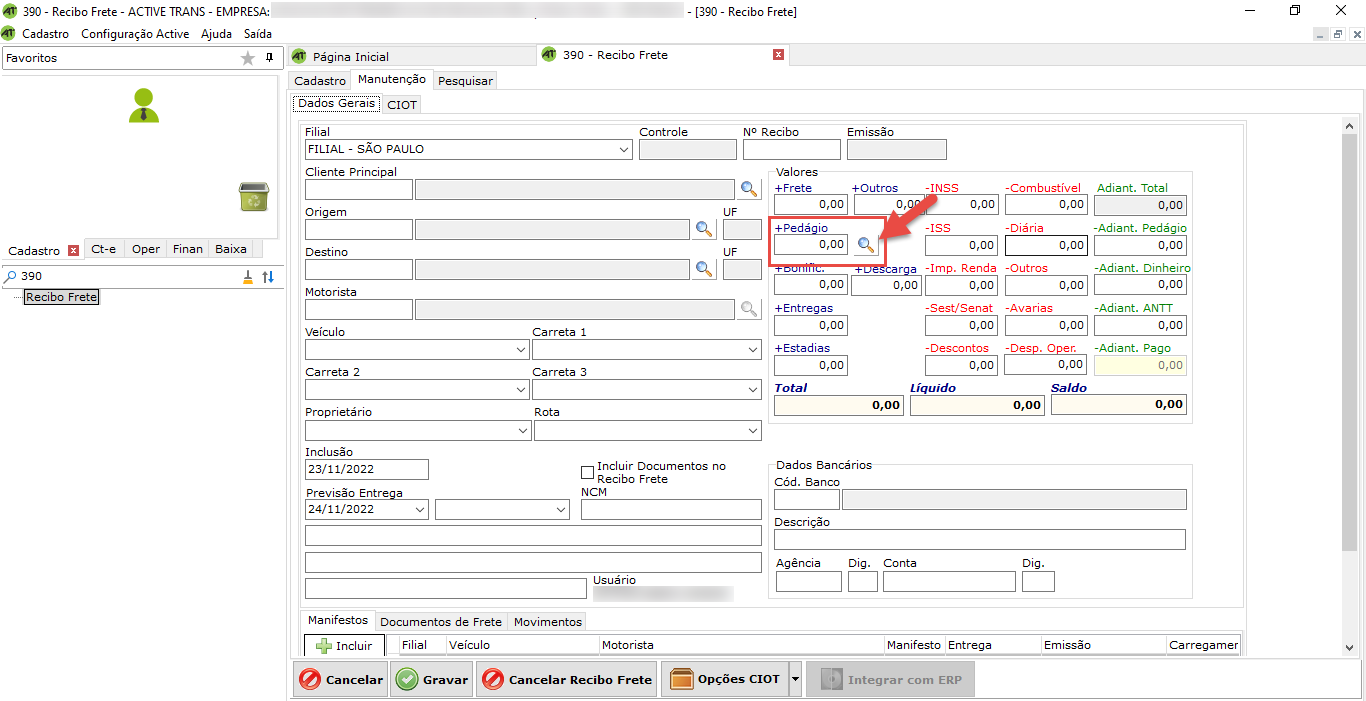Open the Proprietário dropdown
This screenshot has height=701, width=1366.
(522, 430)
